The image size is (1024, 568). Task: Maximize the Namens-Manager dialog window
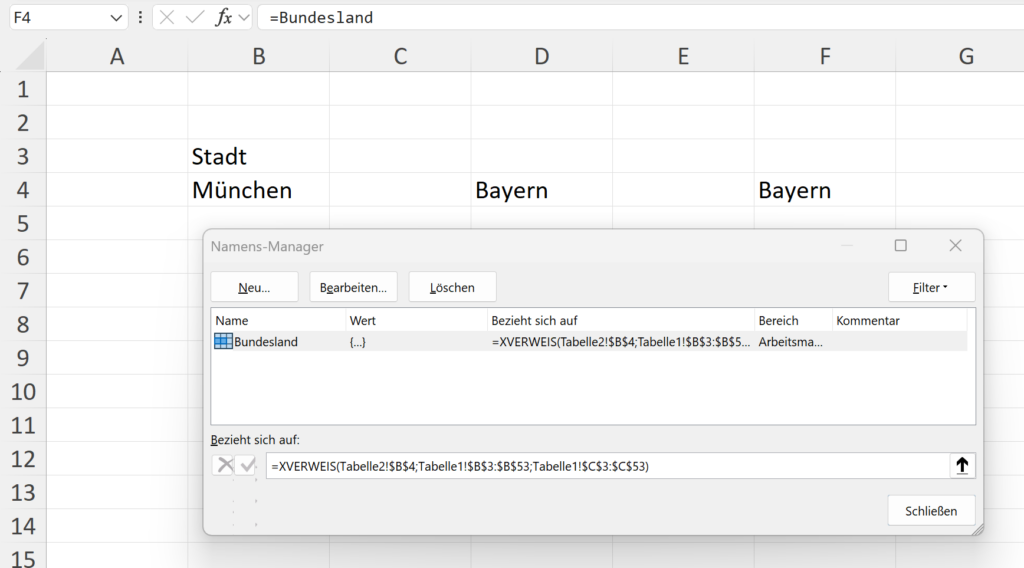point(900,246)
